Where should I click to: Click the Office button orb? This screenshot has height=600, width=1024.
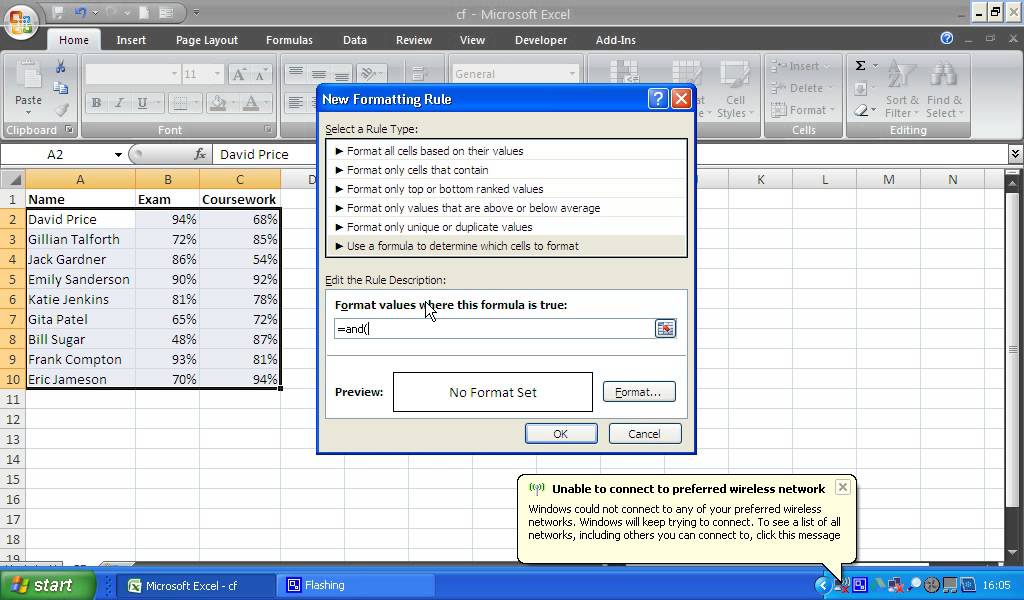[21, 21]
